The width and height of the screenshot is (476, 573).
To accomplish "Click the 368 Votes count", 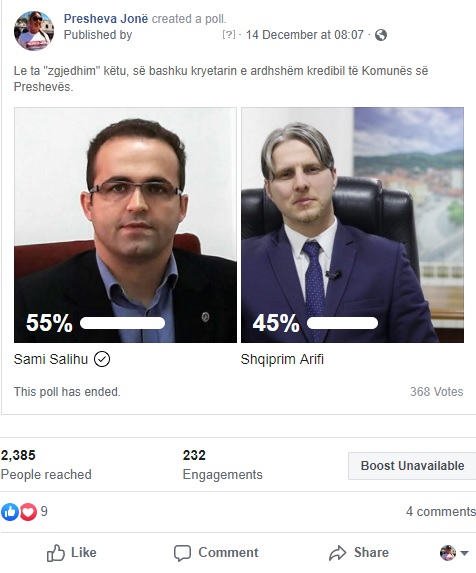I will click(437, 392).
